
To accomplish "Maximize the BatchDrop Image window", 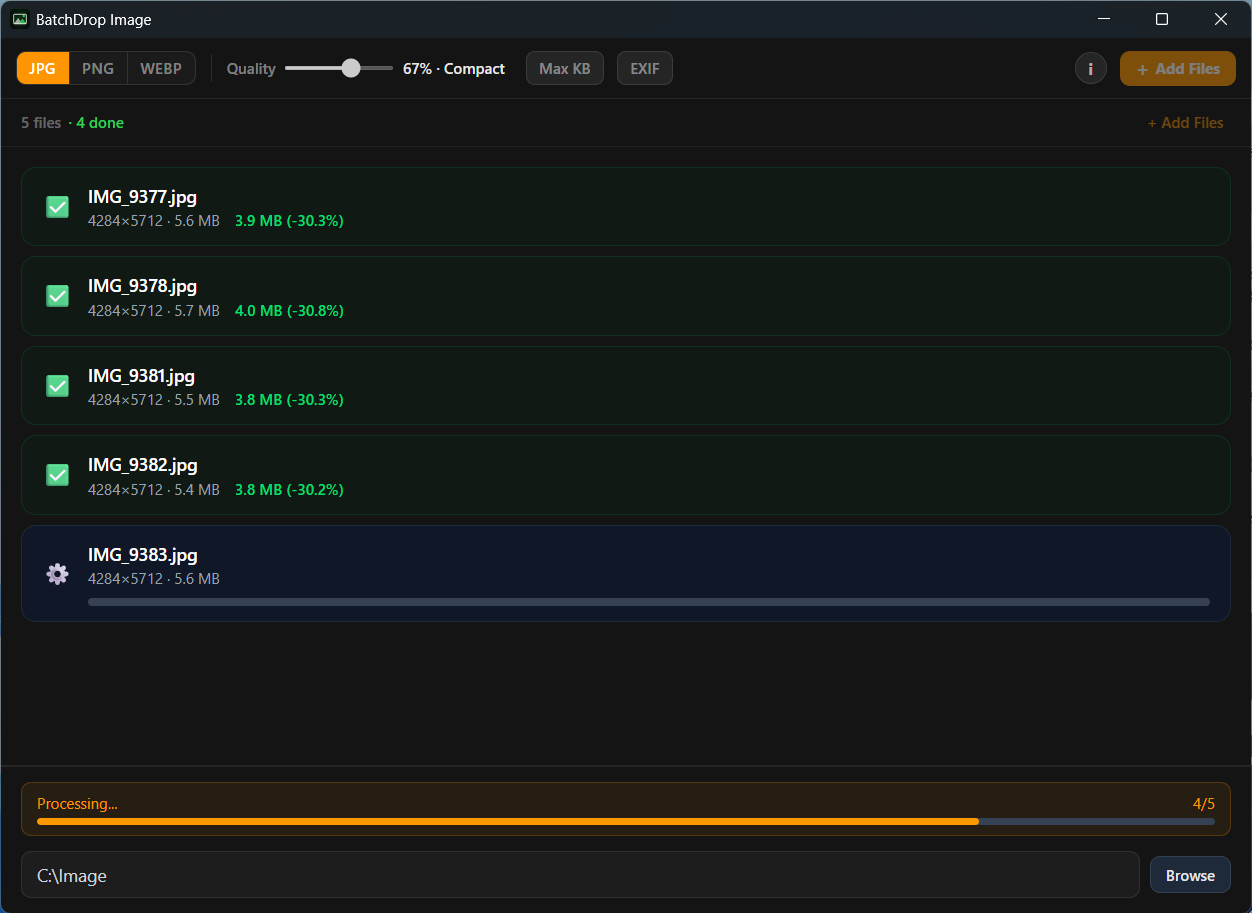I will tap(1162, 19).
